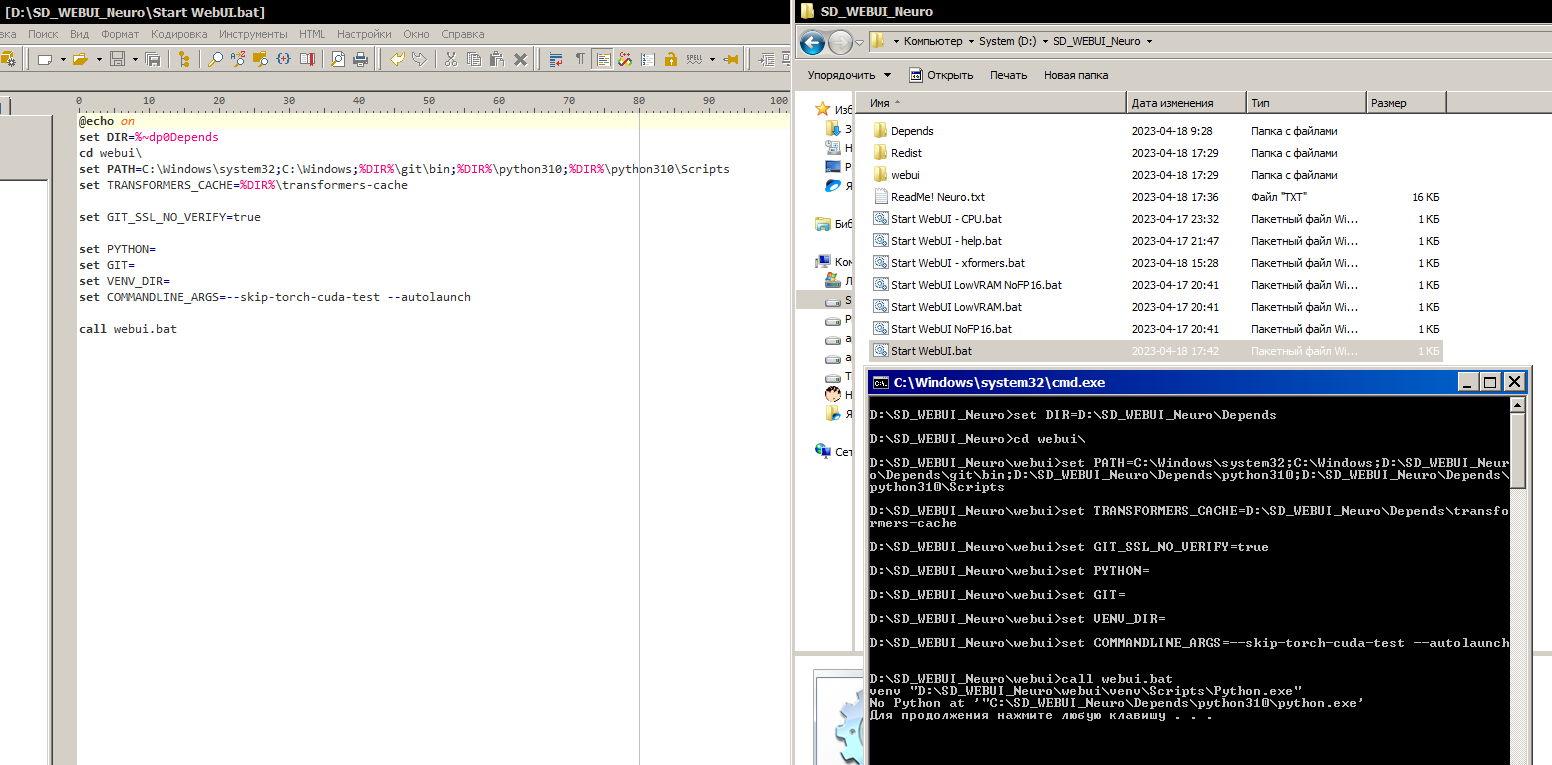This screenshot has height=765, width=1552.
Task: Click the Undo arrow icon
Action: [x=397, y=60]
